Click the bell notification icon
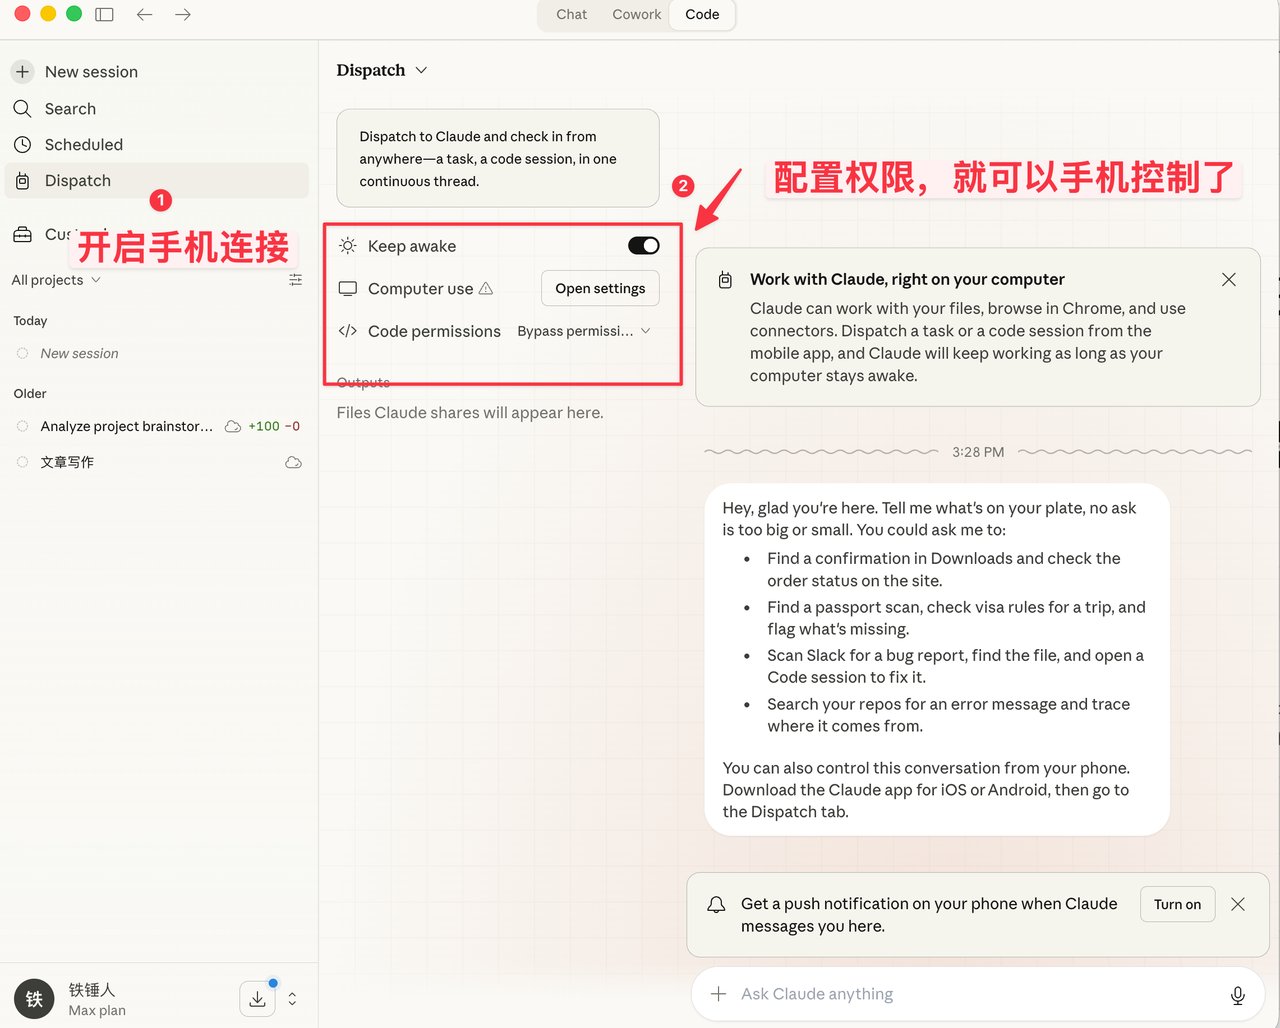This screenshot has height=1028, width=1280. [716, 904]
